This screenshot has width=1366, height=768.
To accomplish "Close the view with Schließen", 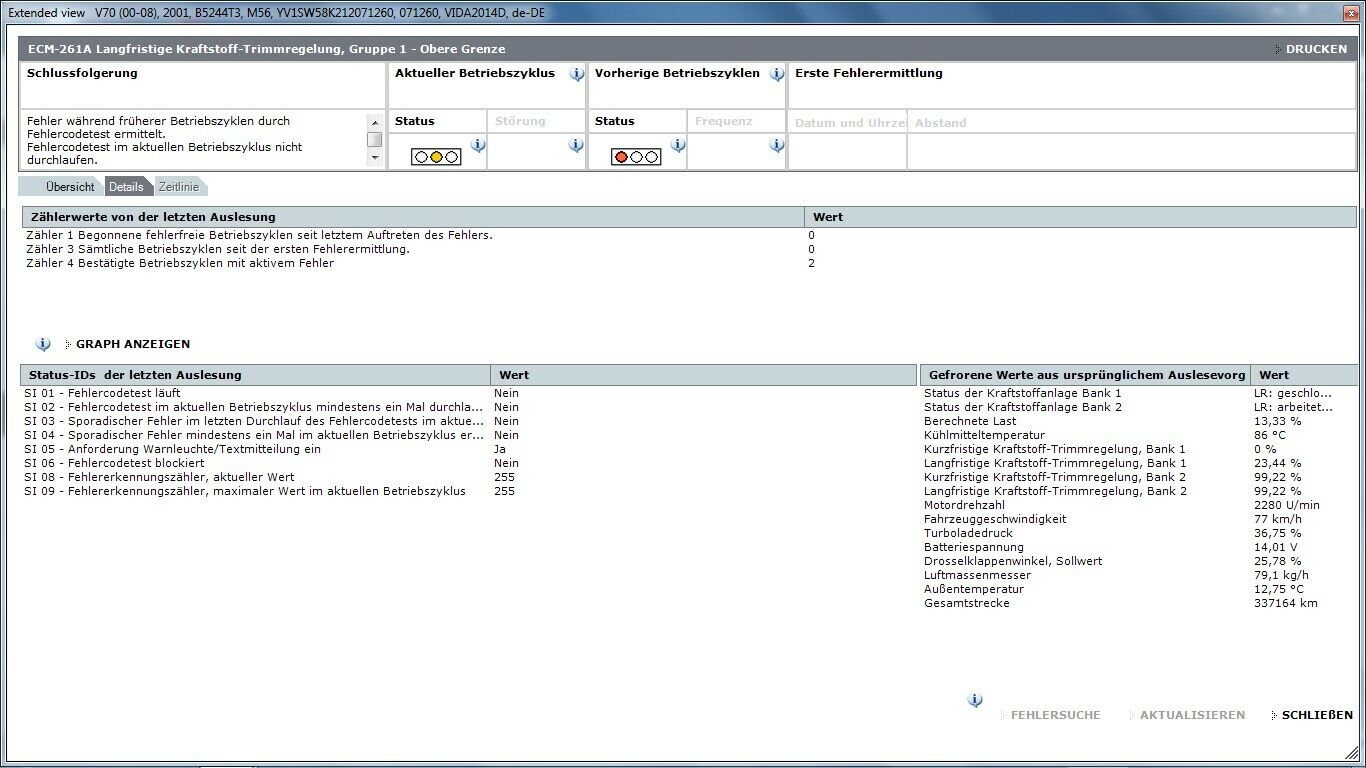I will 1316,715.
